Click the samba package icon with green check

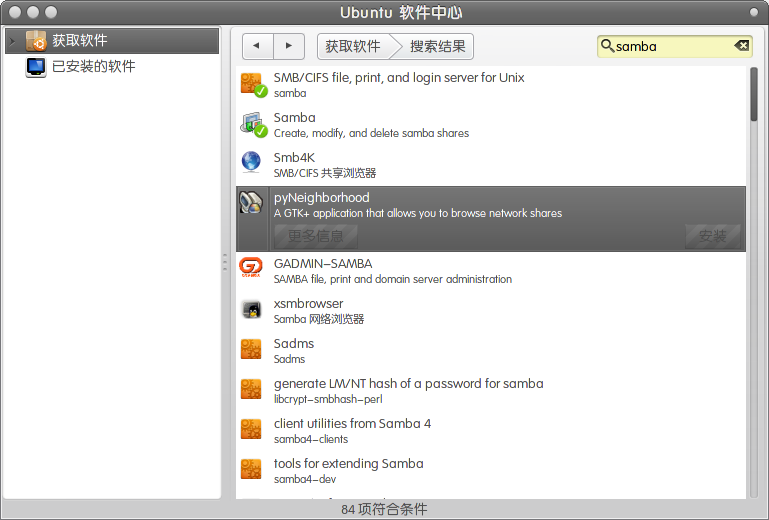tap(253, 85)
